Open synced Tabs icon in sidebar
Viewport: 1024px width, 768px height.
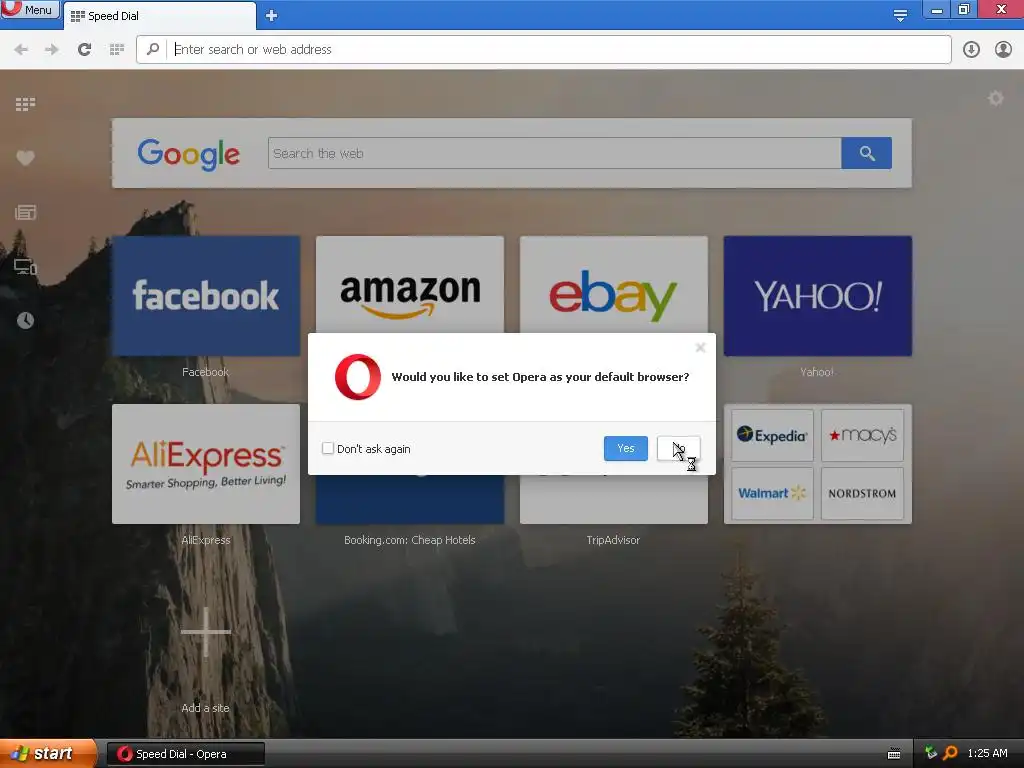pos(25,266)
